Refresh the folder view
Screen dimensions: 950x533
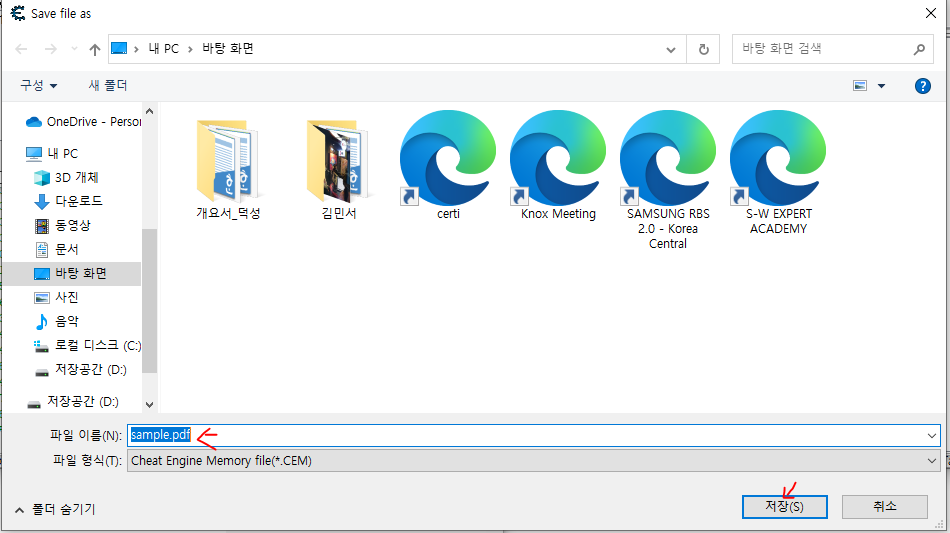click(703, 50)
